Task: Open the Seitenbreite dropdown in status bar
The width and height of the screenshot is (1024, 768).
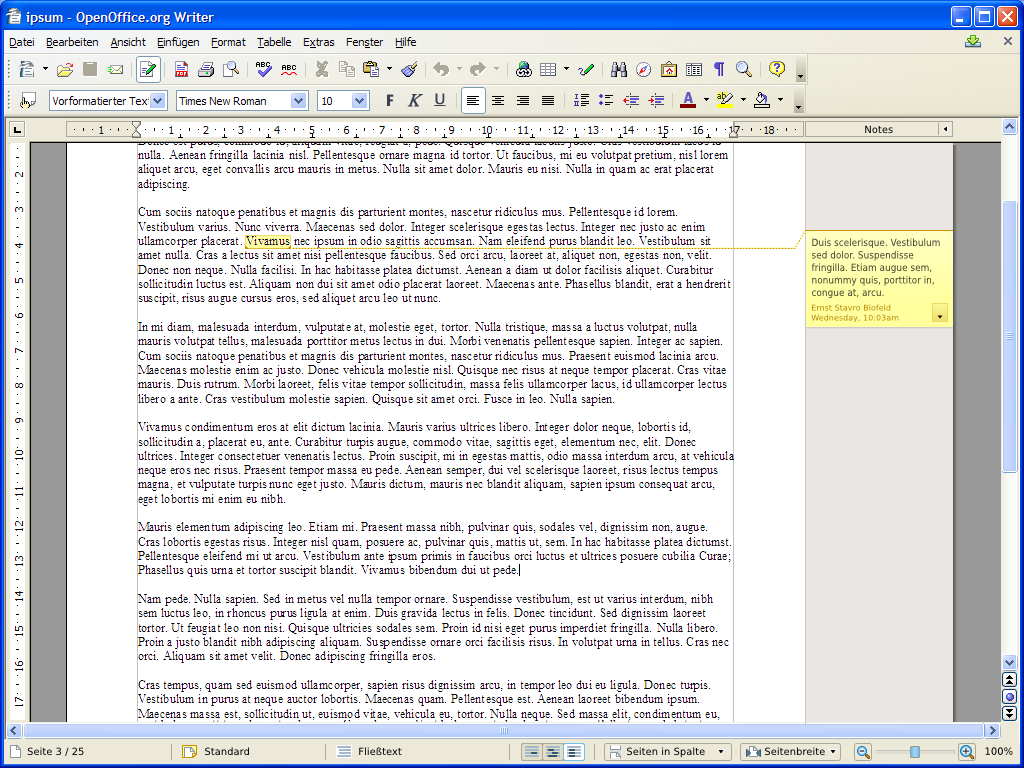Action: [790, 751]
